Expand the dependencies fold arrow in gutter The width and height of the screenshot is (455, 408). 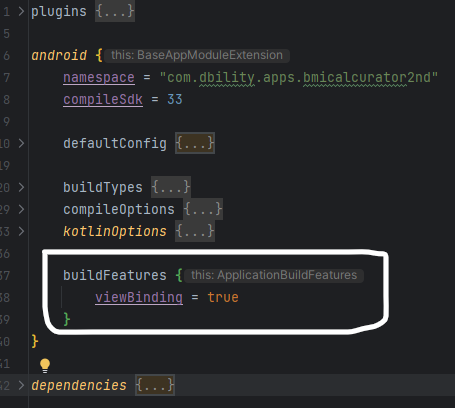point(21,385)
